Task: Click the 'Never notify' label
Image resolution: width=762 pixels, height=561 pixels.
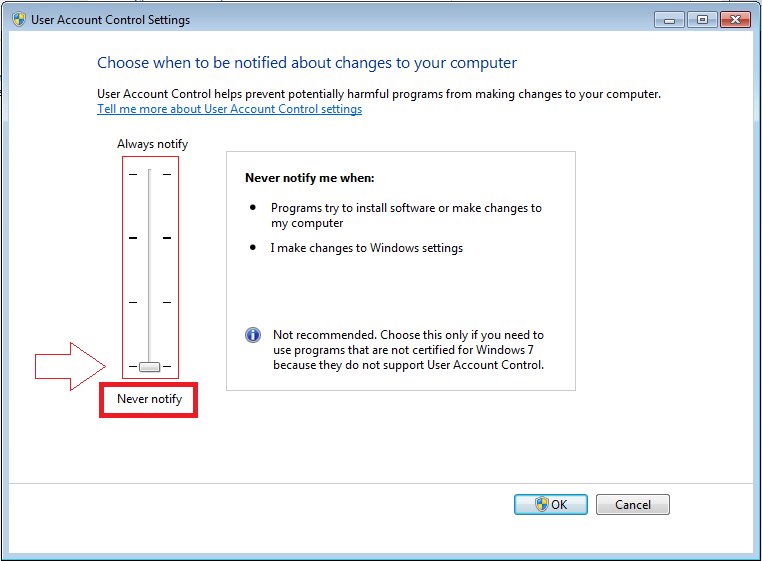Action: (x=149, y=399)
